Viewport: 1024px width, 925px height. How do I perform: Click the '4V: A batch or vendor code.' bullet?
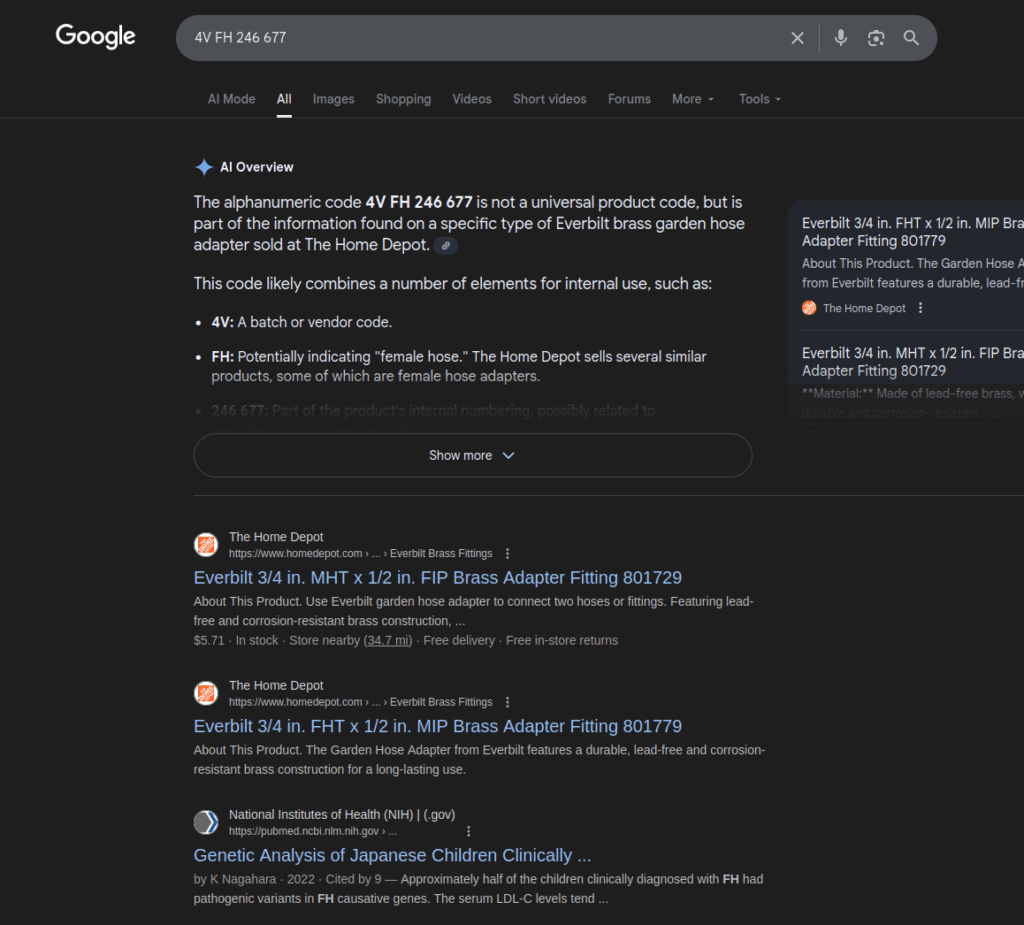(x=302, y=322)
